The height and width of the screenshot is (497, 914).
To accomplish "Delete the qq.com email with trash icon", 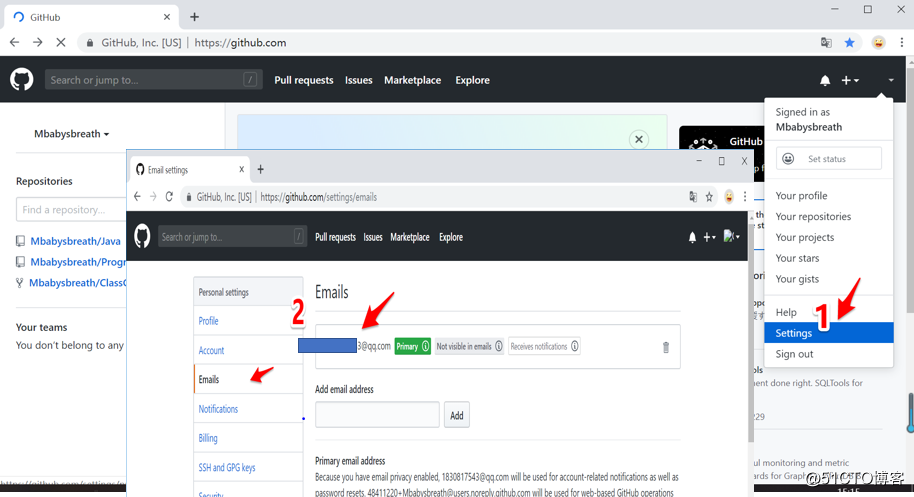I will click(666, 347).
